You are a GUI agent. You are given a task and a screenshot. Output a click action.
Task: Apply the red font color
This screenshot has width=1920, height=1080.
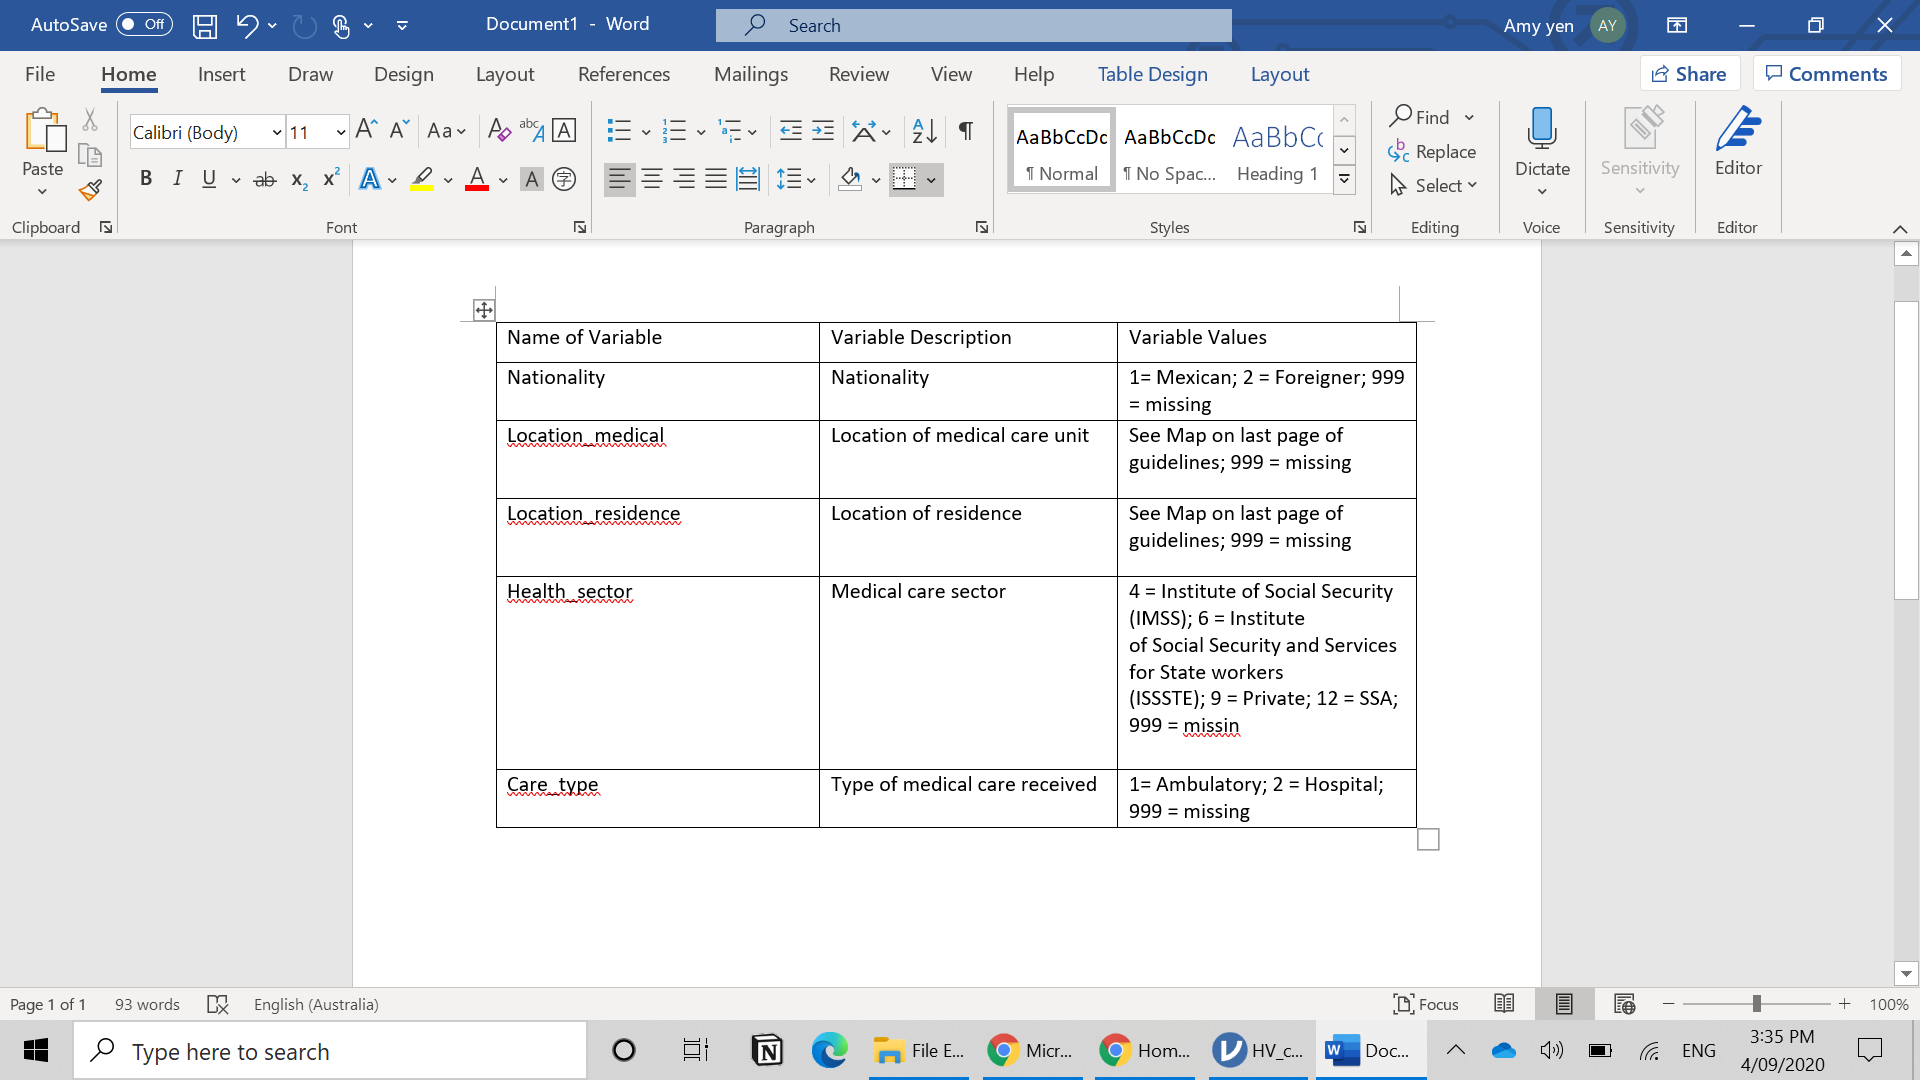coord(477,180)
